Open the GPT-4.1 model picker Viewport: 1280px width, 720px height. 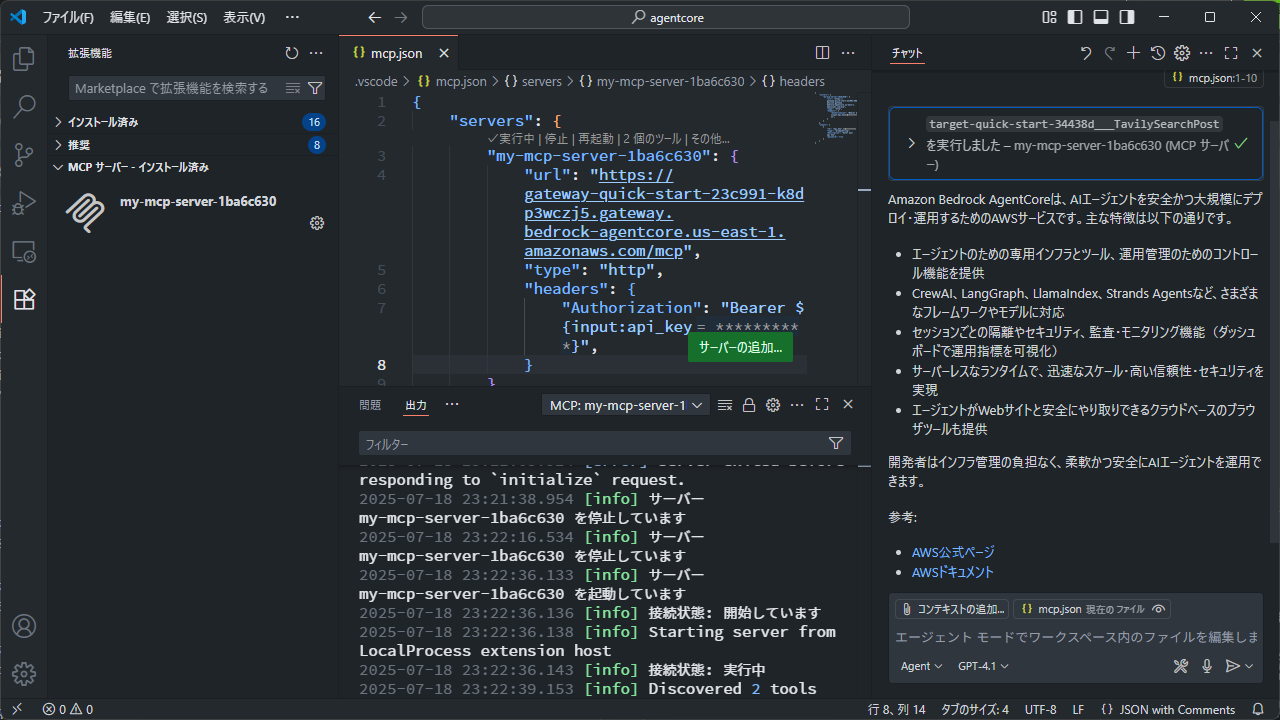point(983,666)
